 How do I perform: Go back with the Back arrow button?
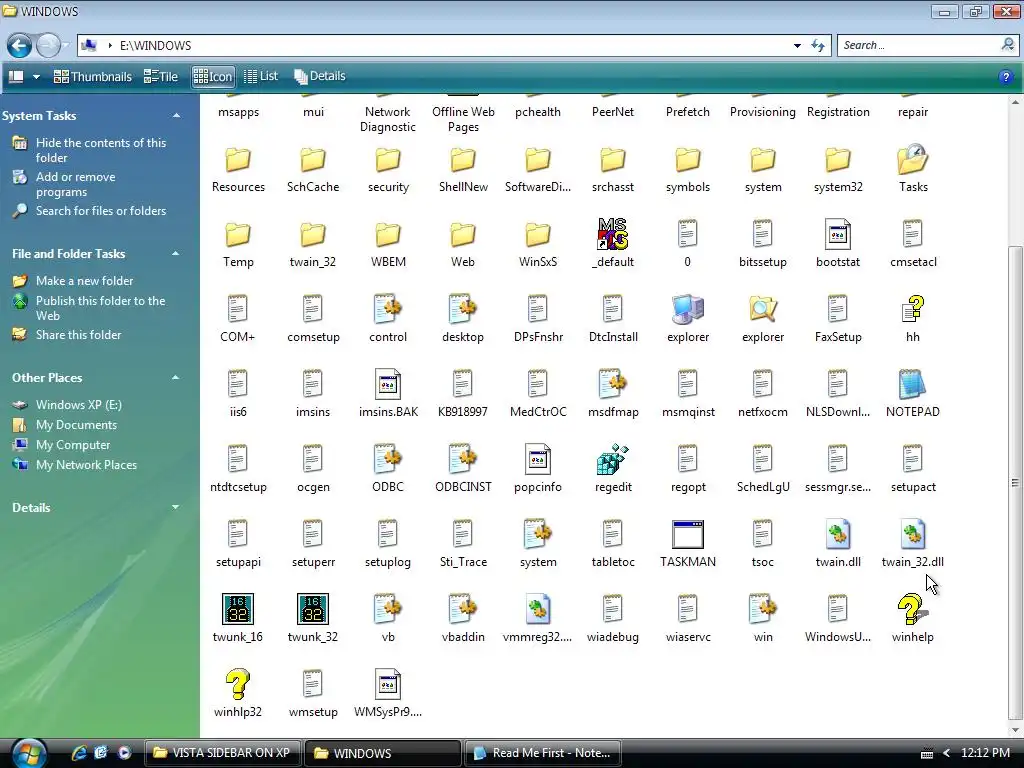pyautogui.click(x=20, y=46)
